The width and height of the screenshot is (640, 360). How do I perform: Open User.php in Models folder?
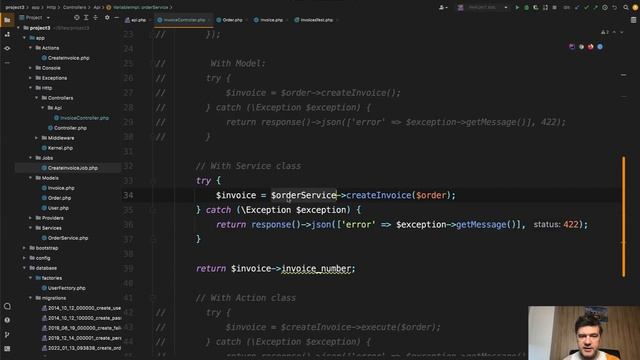point(58,208)
